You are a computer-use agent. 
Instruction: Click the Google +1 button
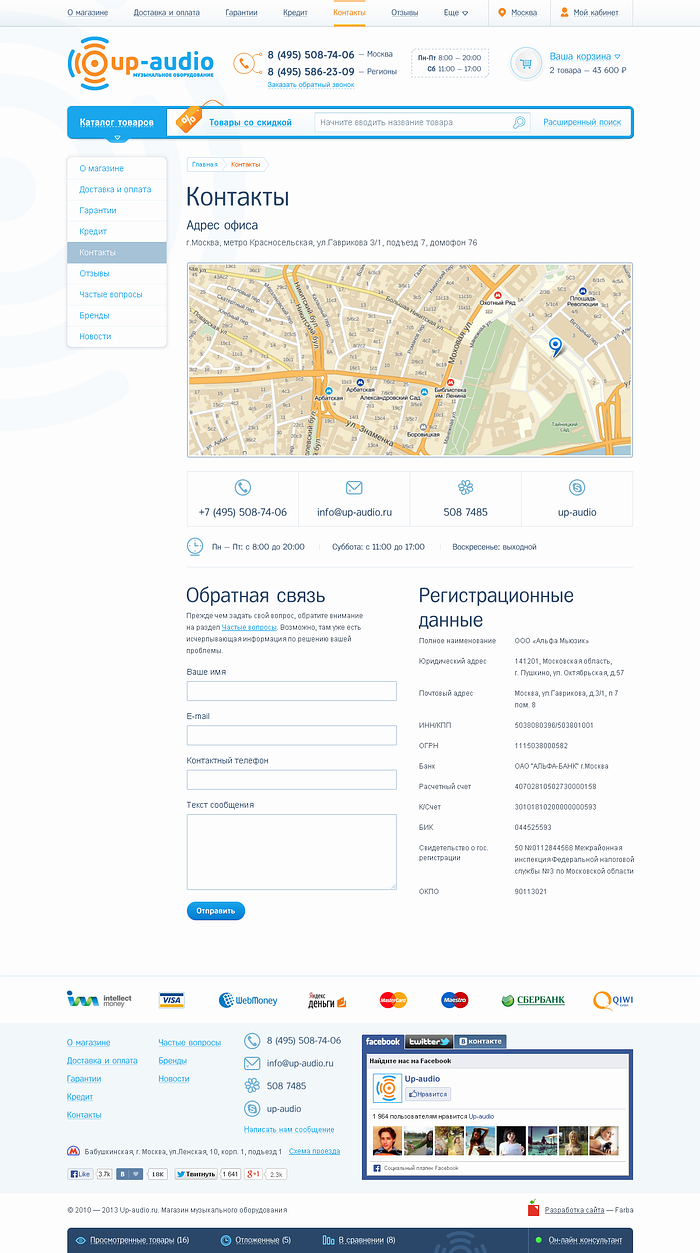(x=254, y=1174)
